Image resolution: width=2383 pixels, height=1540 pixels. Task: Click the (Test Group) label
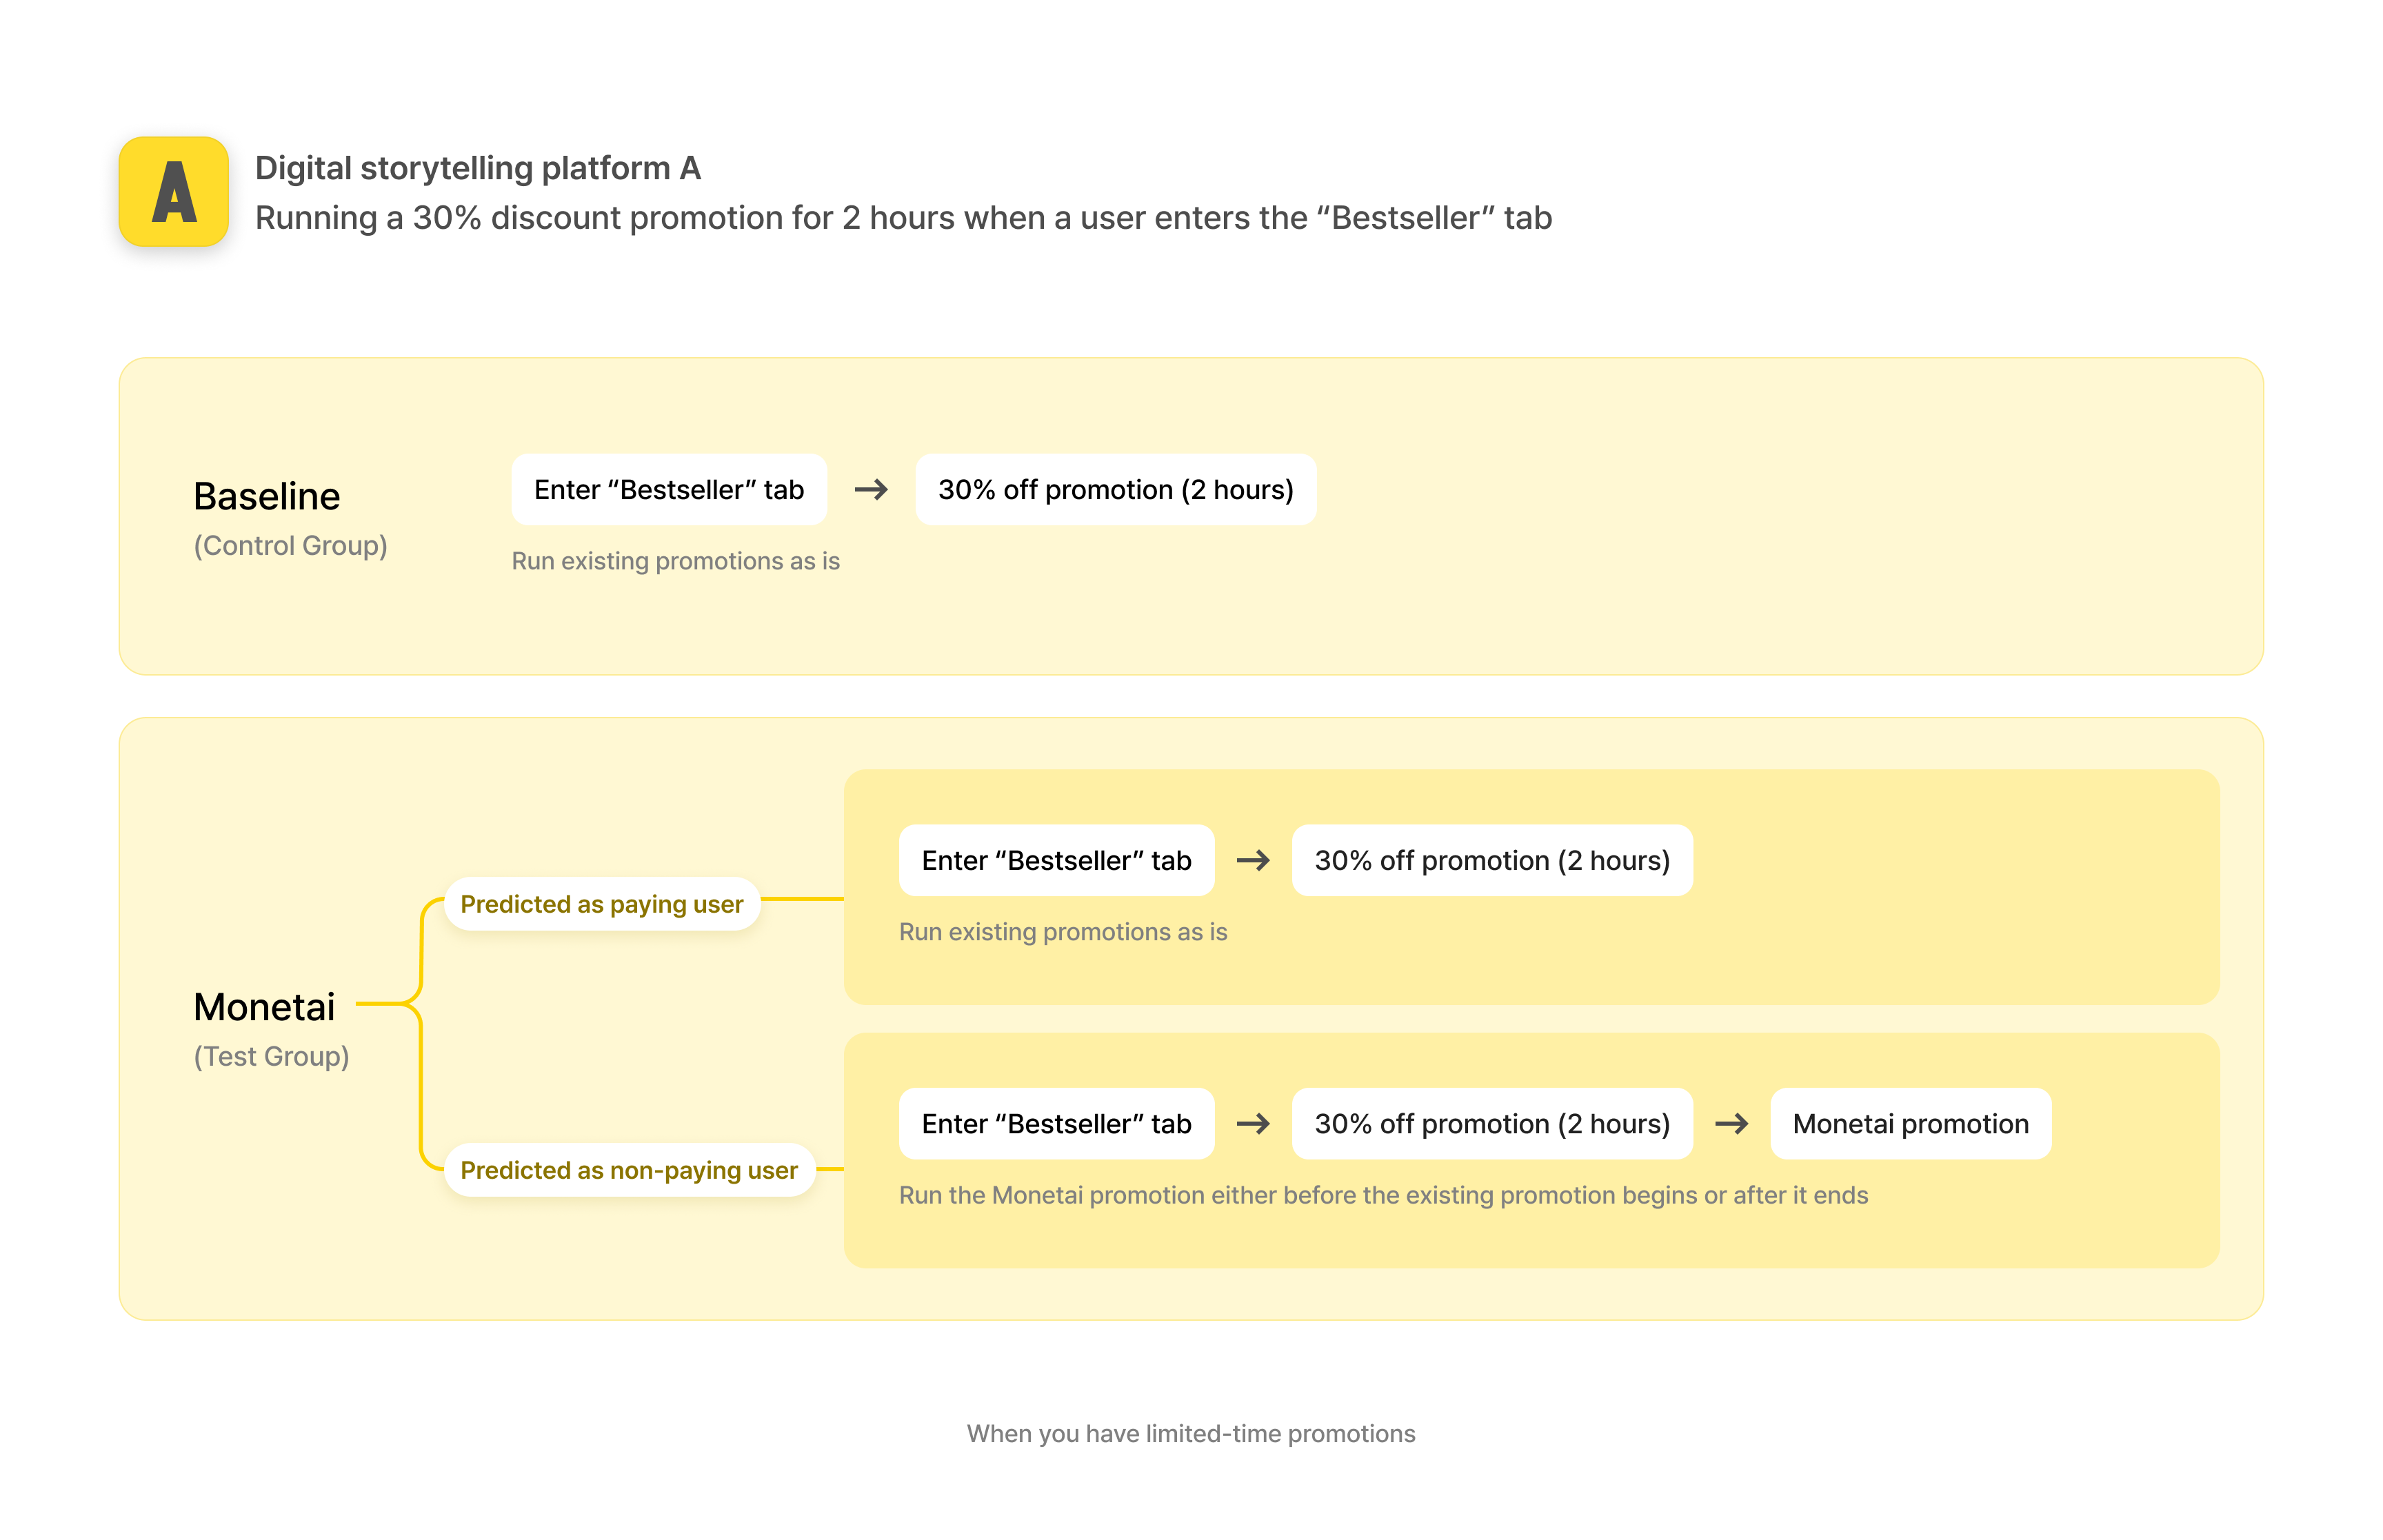(x=271, y=1056)
